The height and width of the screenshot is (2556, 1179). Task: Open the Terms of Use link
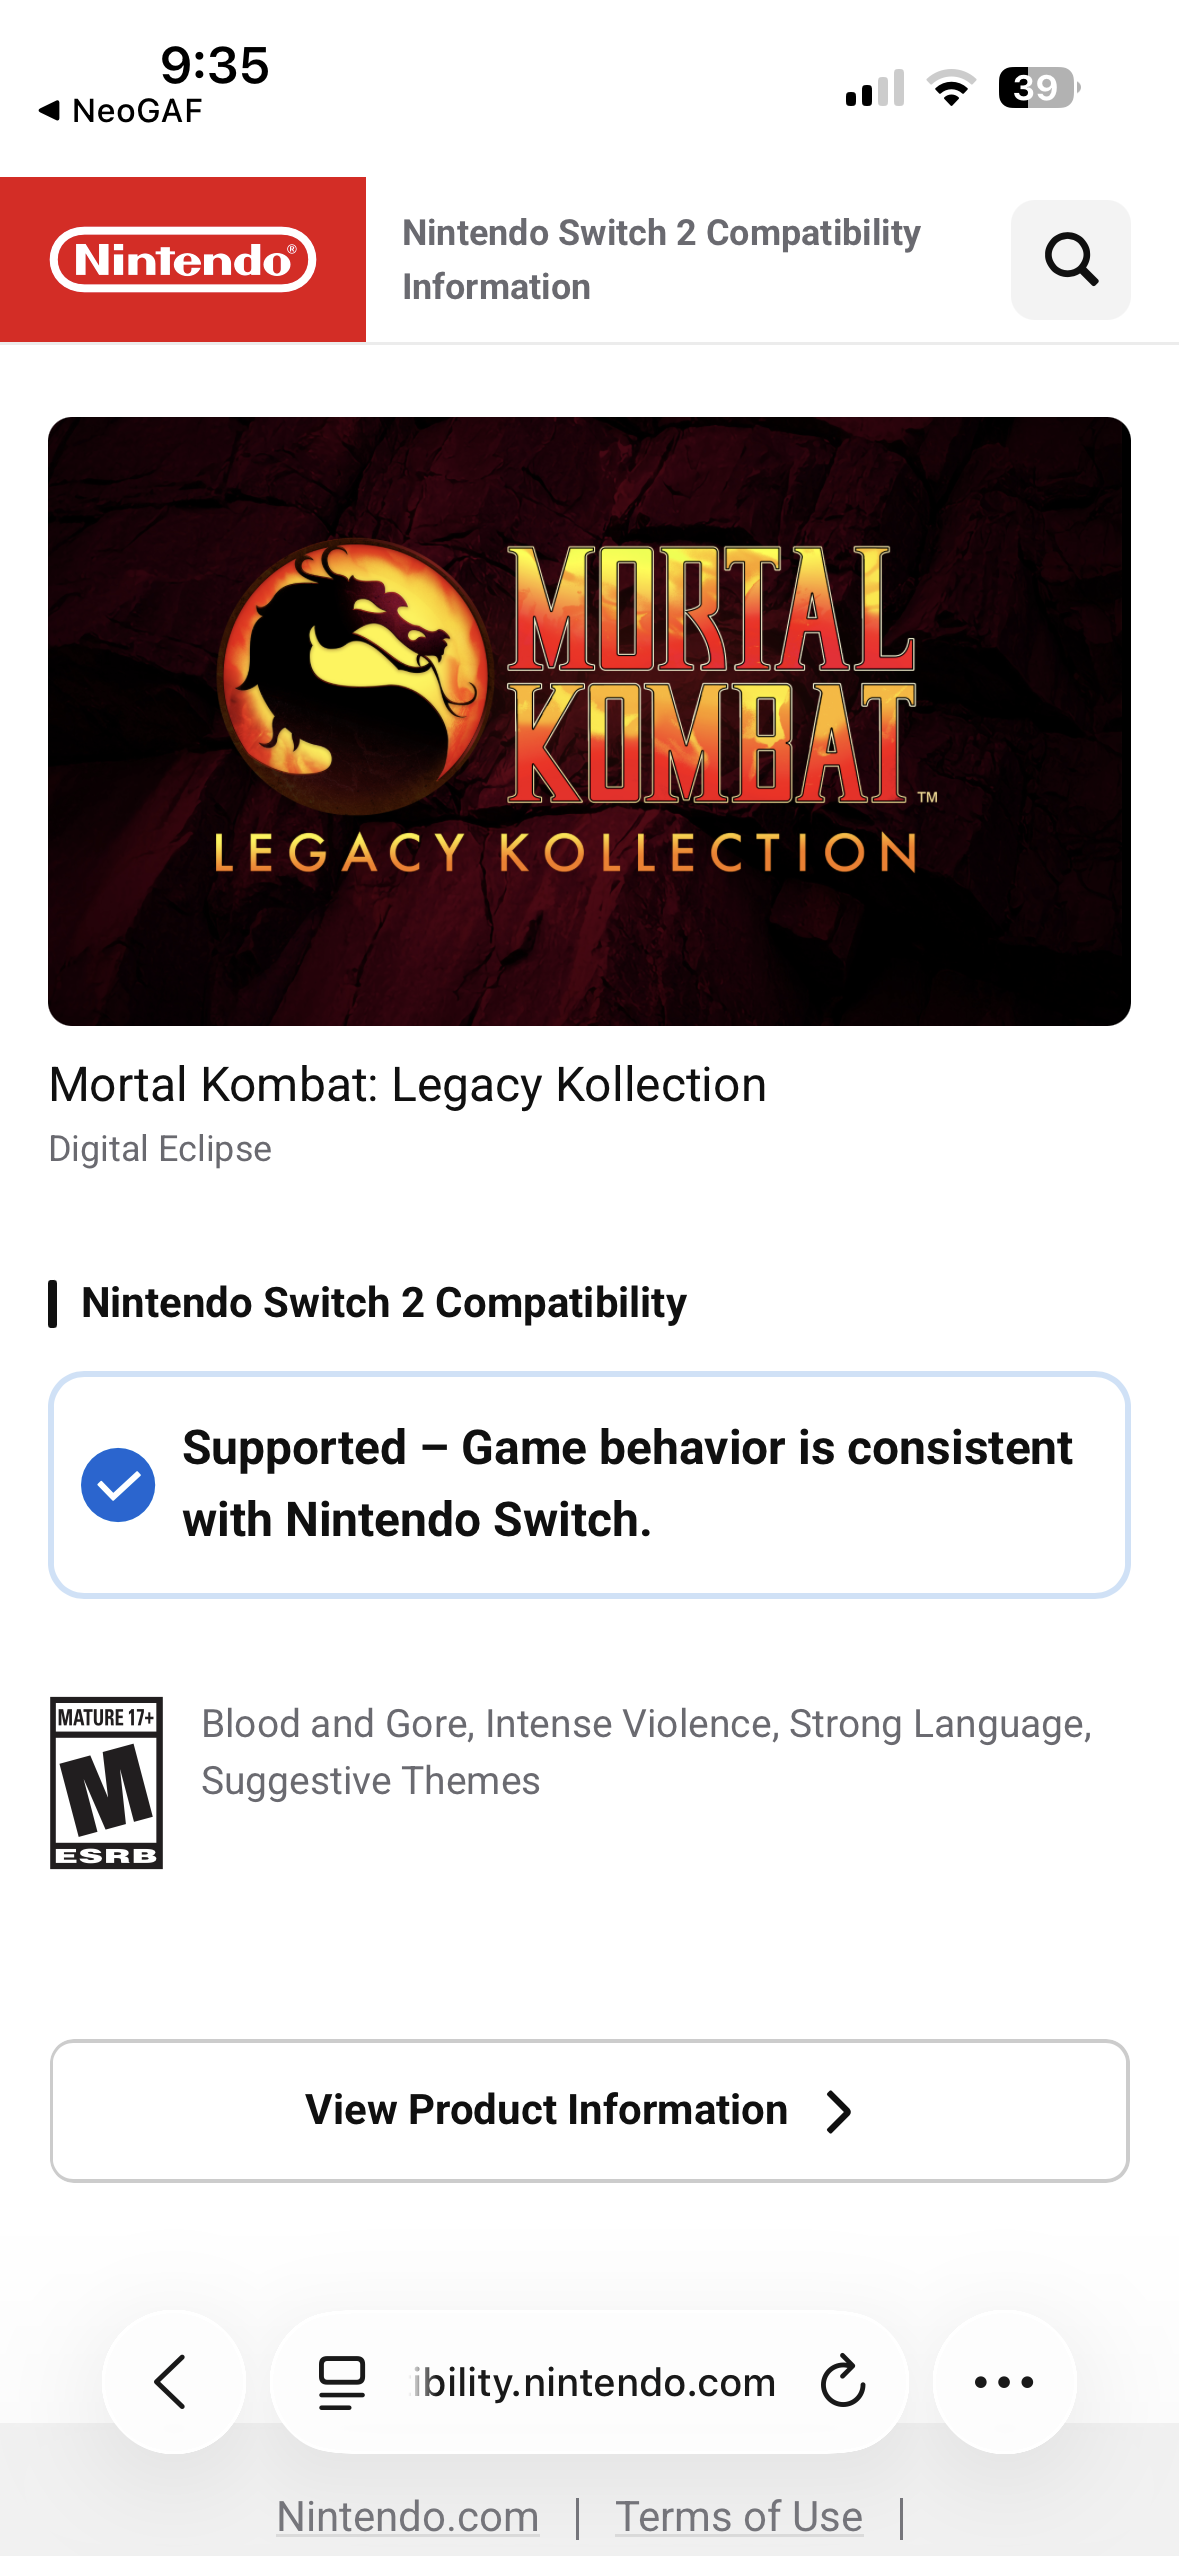click(738, 2516)
